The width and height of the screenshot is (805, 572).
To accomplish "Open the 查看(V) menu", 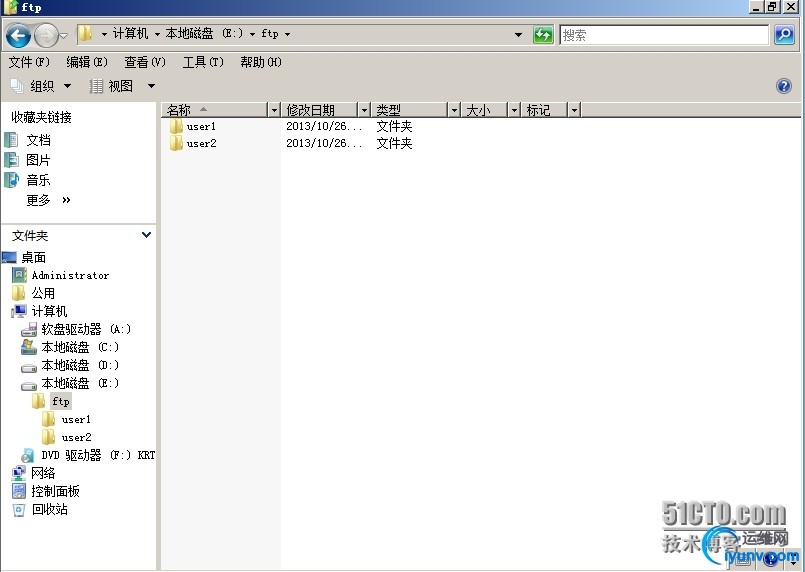I will click(x=145, y=62).
